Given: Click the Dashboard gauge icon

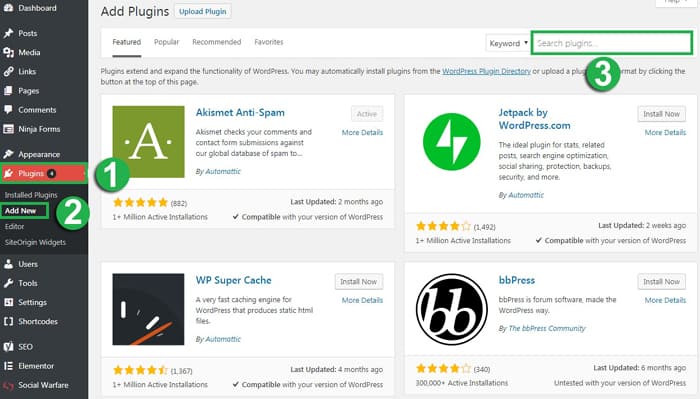Looking at the screenshot, I should pos(8,8).
